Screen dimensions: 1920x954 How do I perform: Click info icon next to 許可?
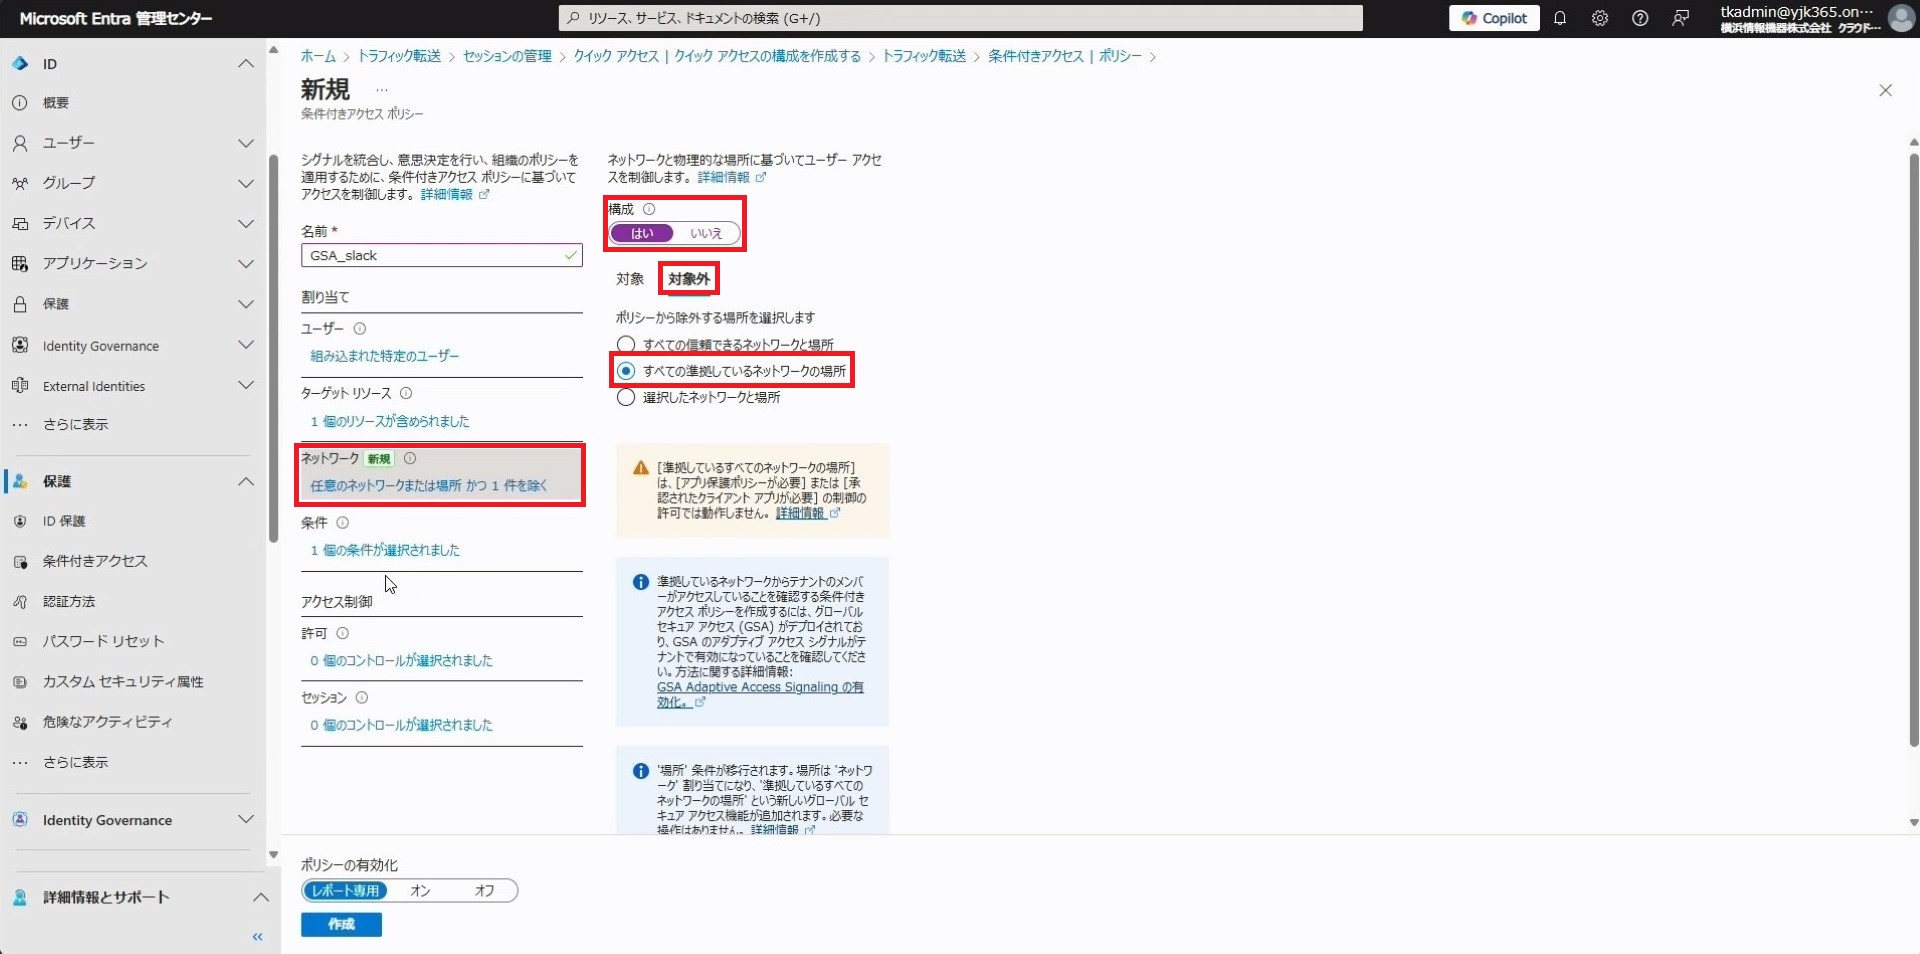pyautogui.click(x=342, y=633)
